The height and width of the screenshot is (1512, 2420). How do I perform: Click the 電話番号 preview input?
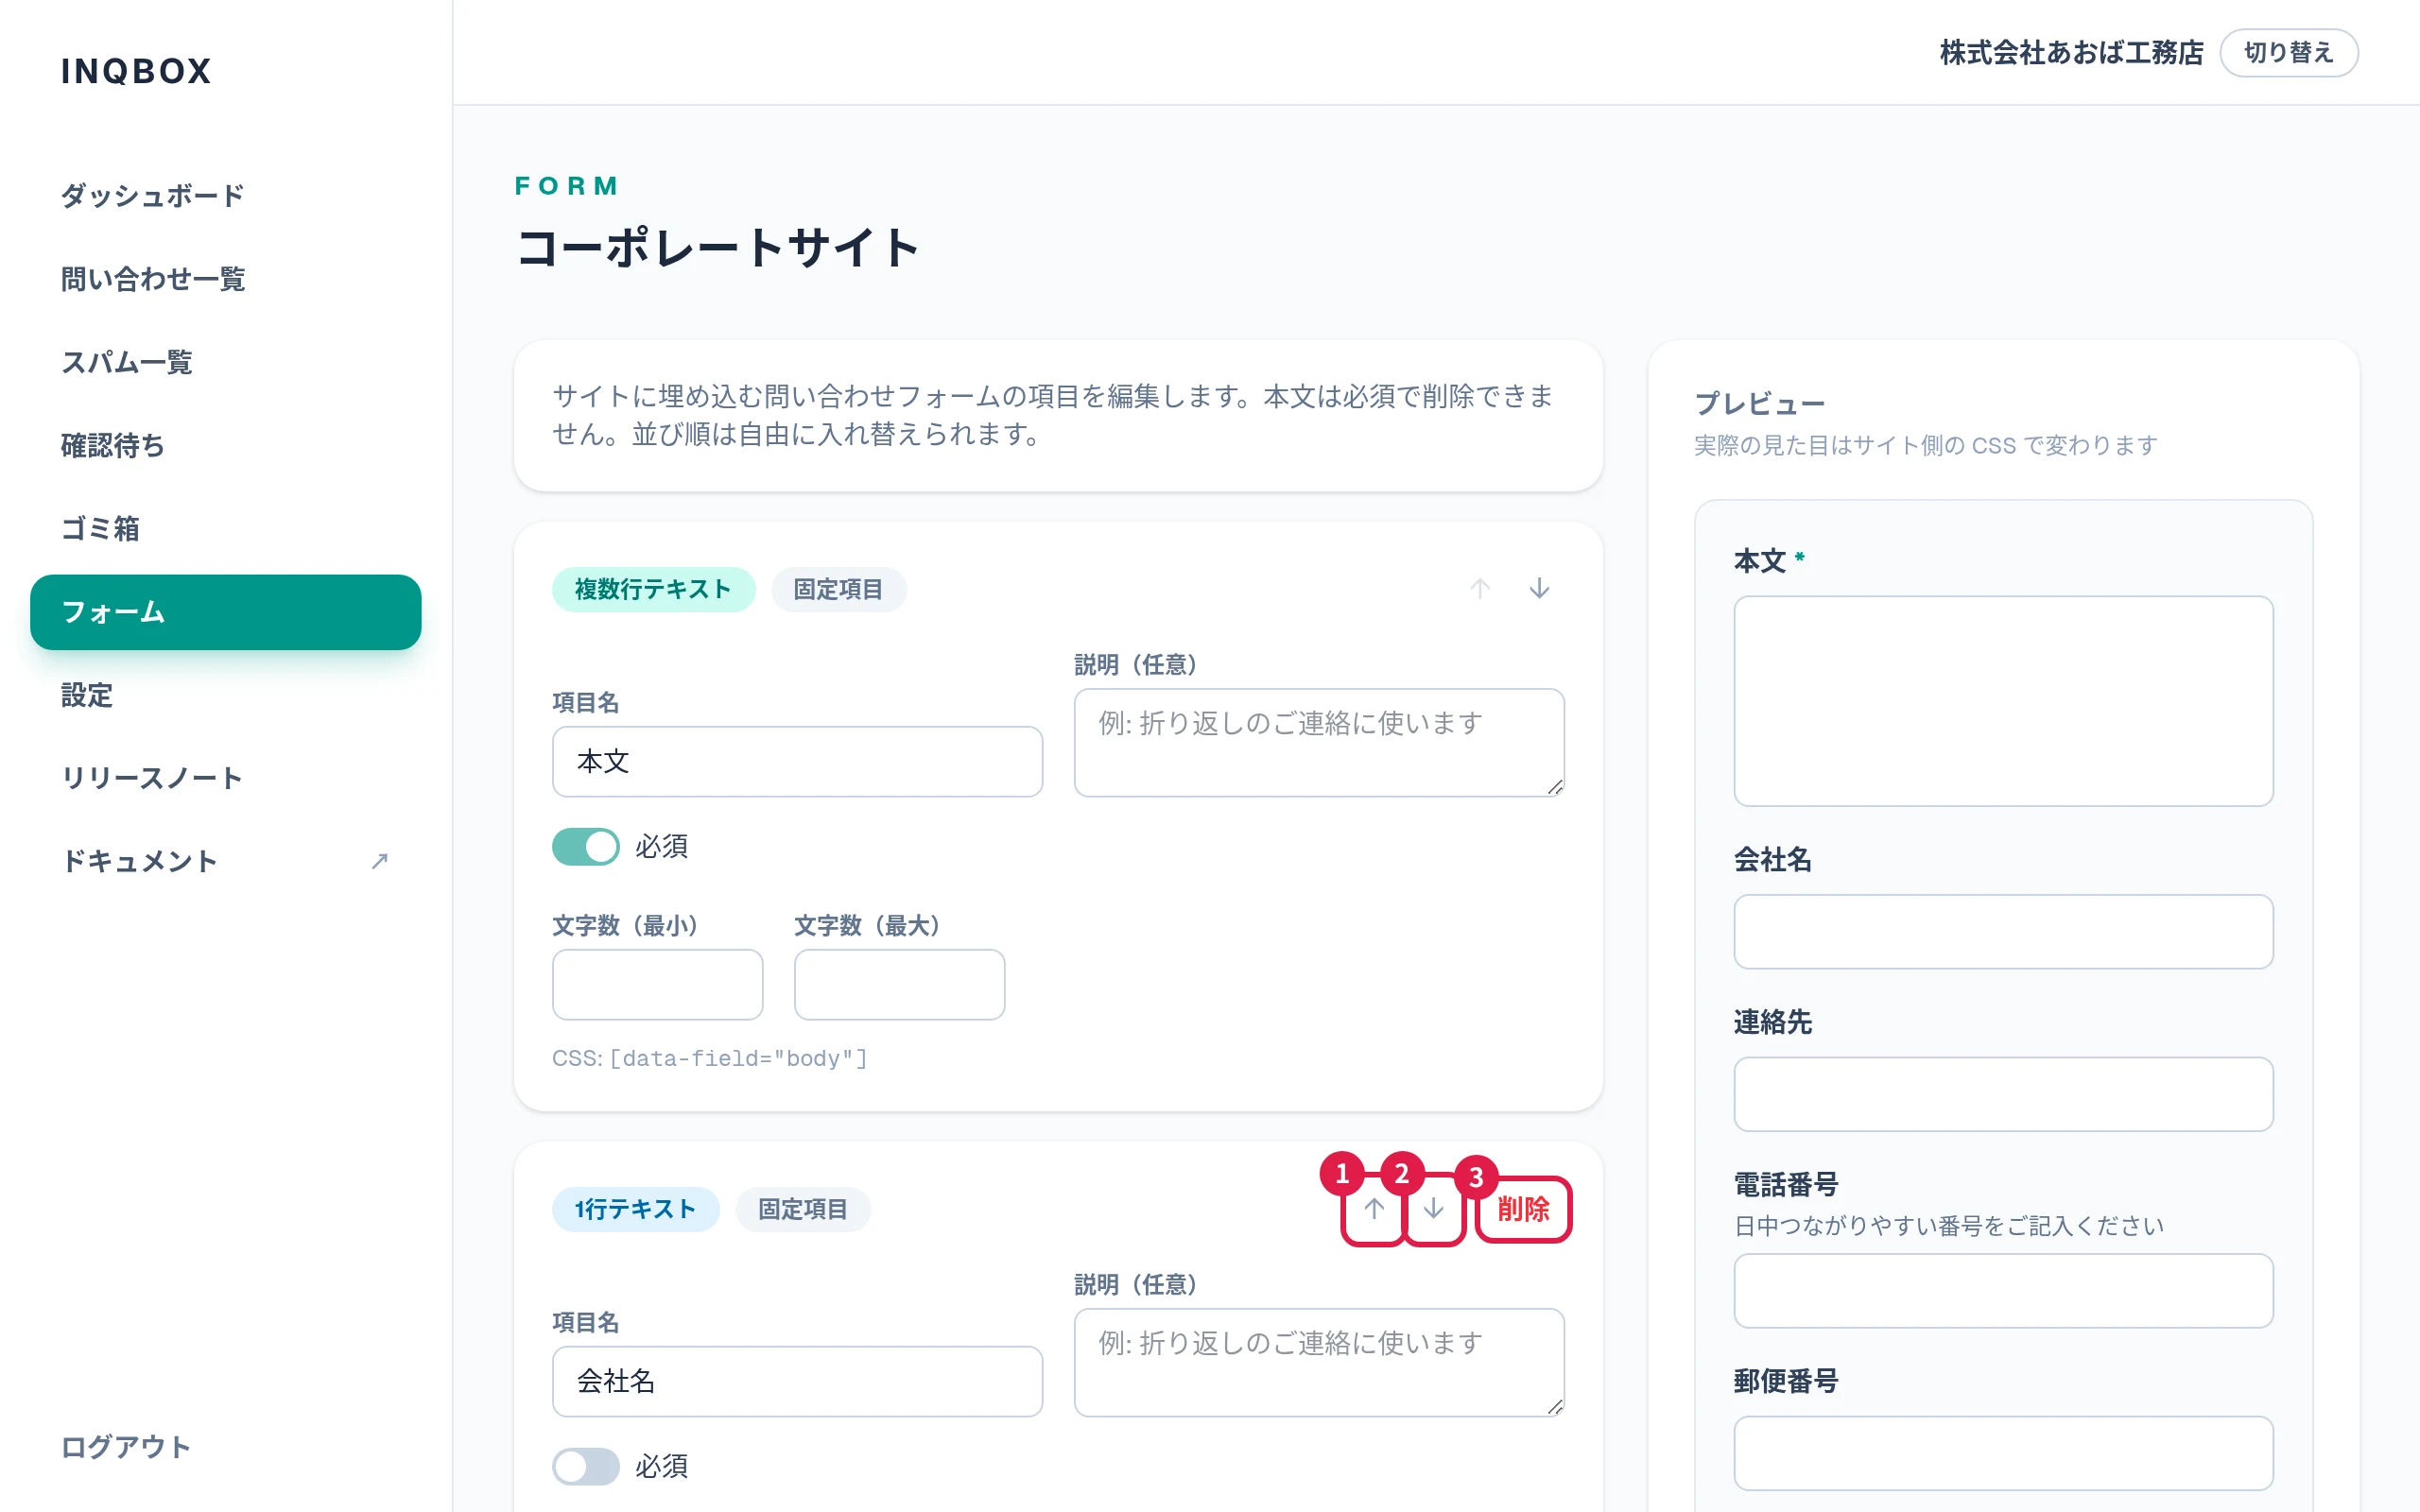pos(2003,1291)
